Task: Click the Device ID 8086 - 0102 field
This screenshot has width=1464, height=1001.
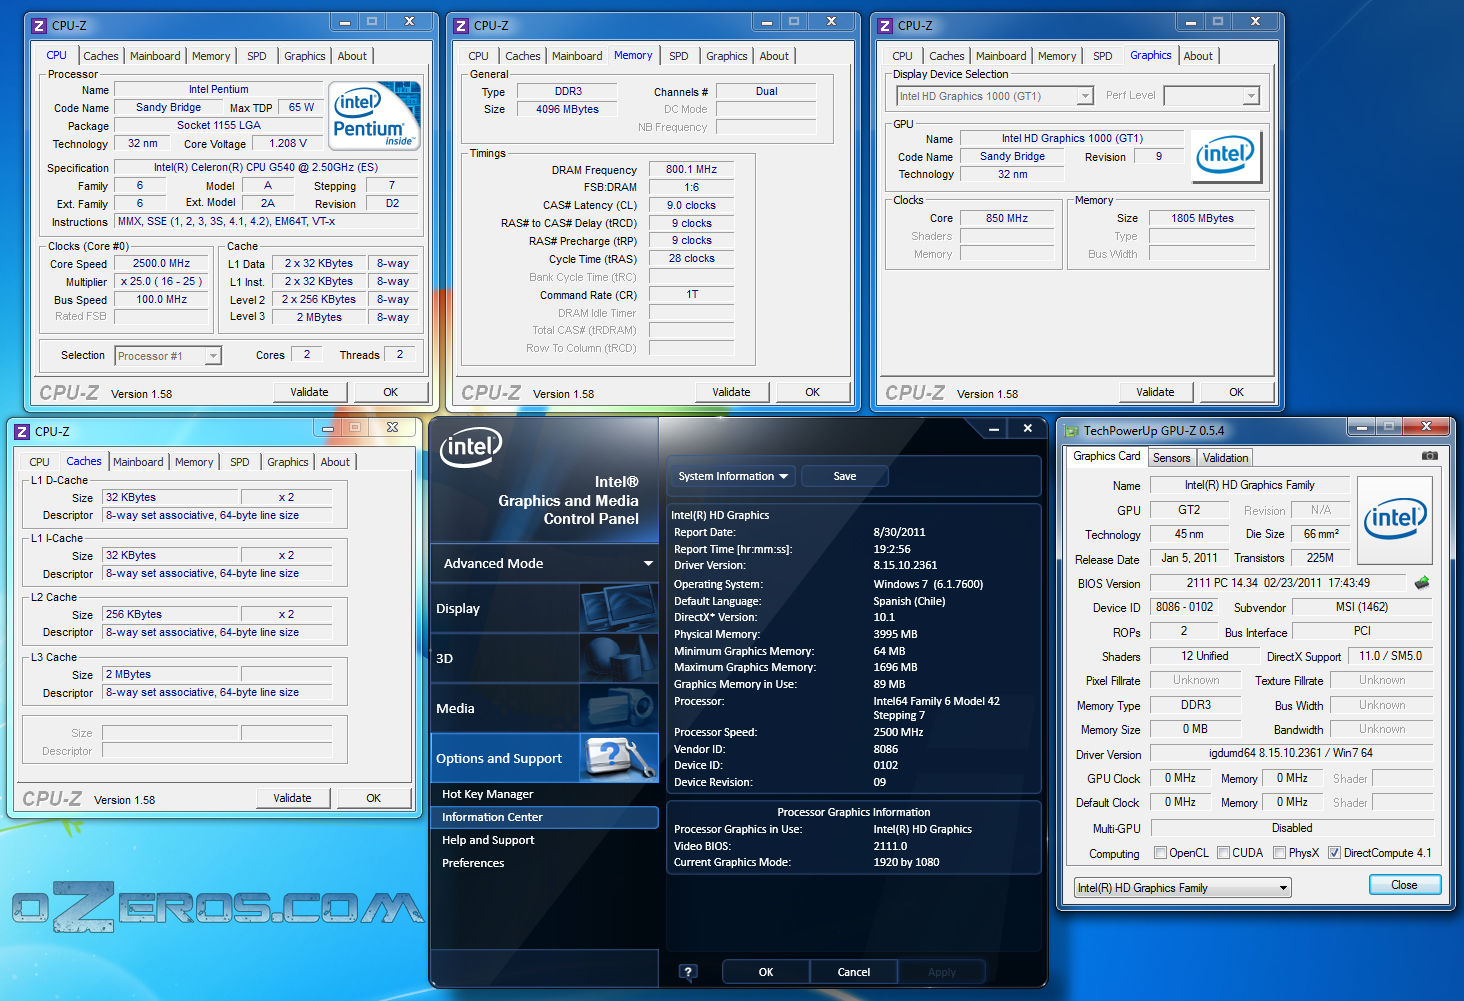Action: pyautogui.click(x=1184, y=607)
